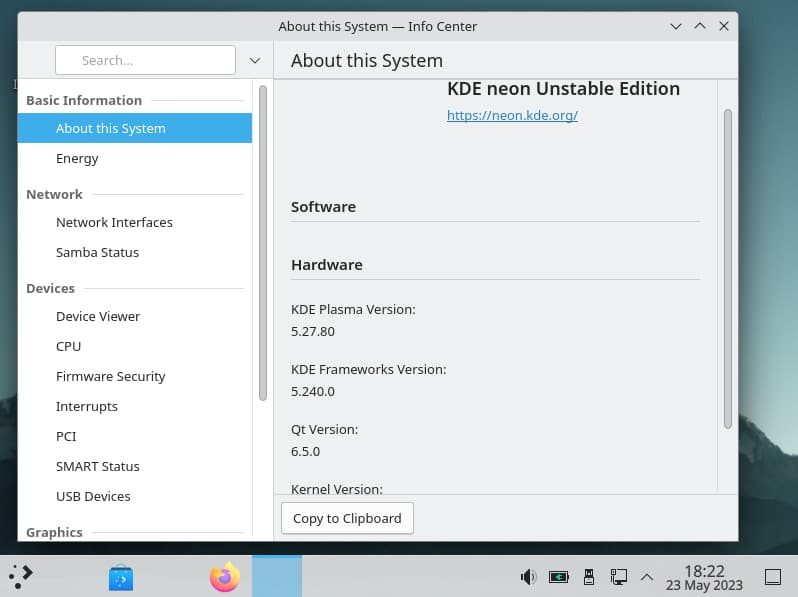
Task: Open the application launcher in taskbar
Action: [21, 577]
